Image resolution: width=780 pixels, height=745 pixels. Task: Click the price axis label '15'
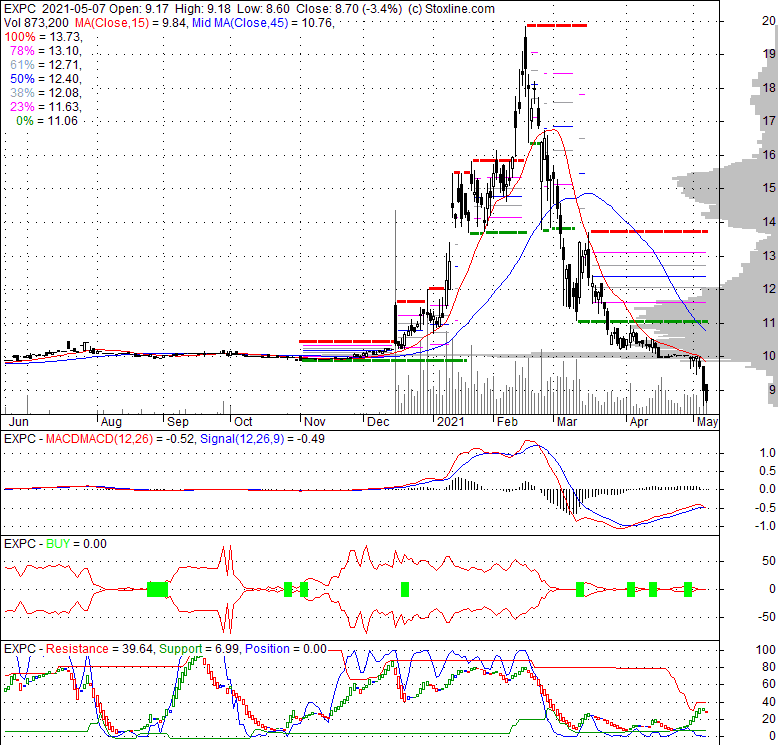[x=769, y=188]
